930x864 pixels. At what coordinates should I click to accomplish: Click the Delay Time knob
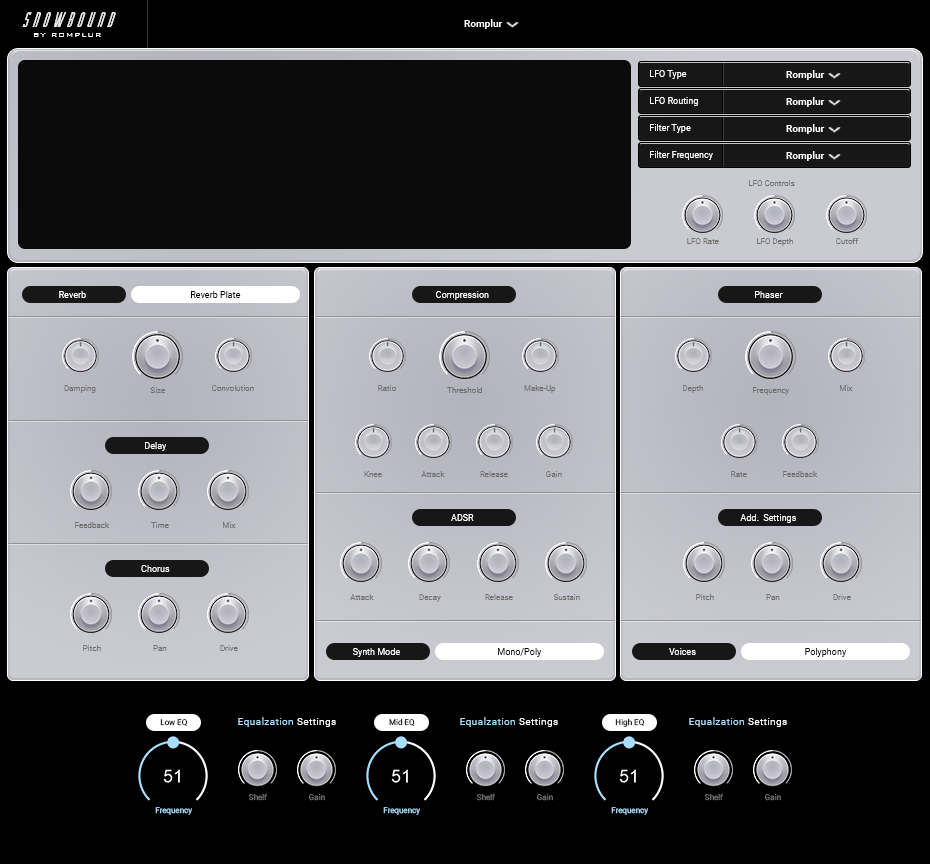159,491
